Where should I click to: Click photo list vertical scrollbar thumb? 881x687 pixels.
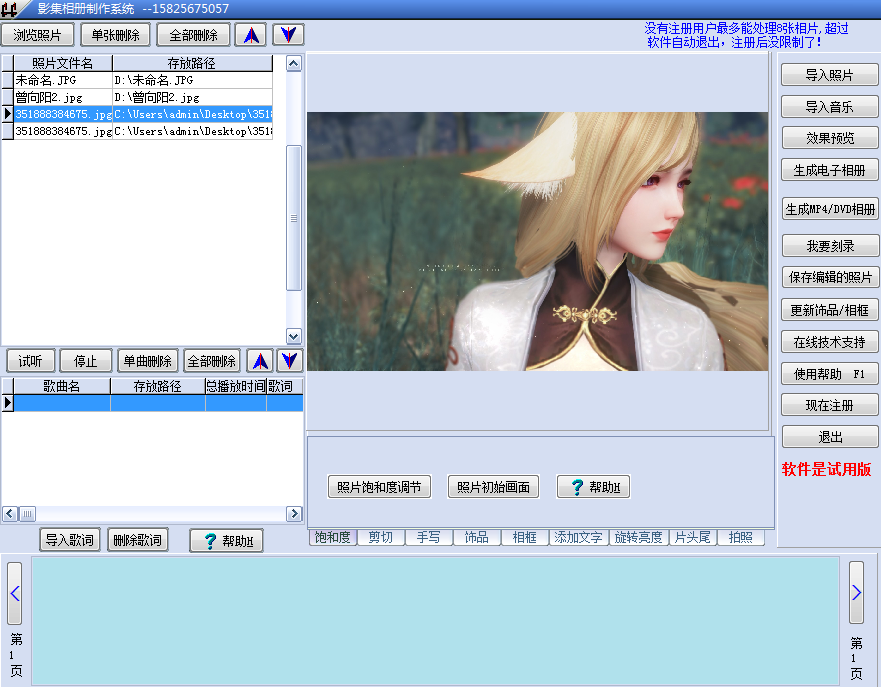point(294,218)
